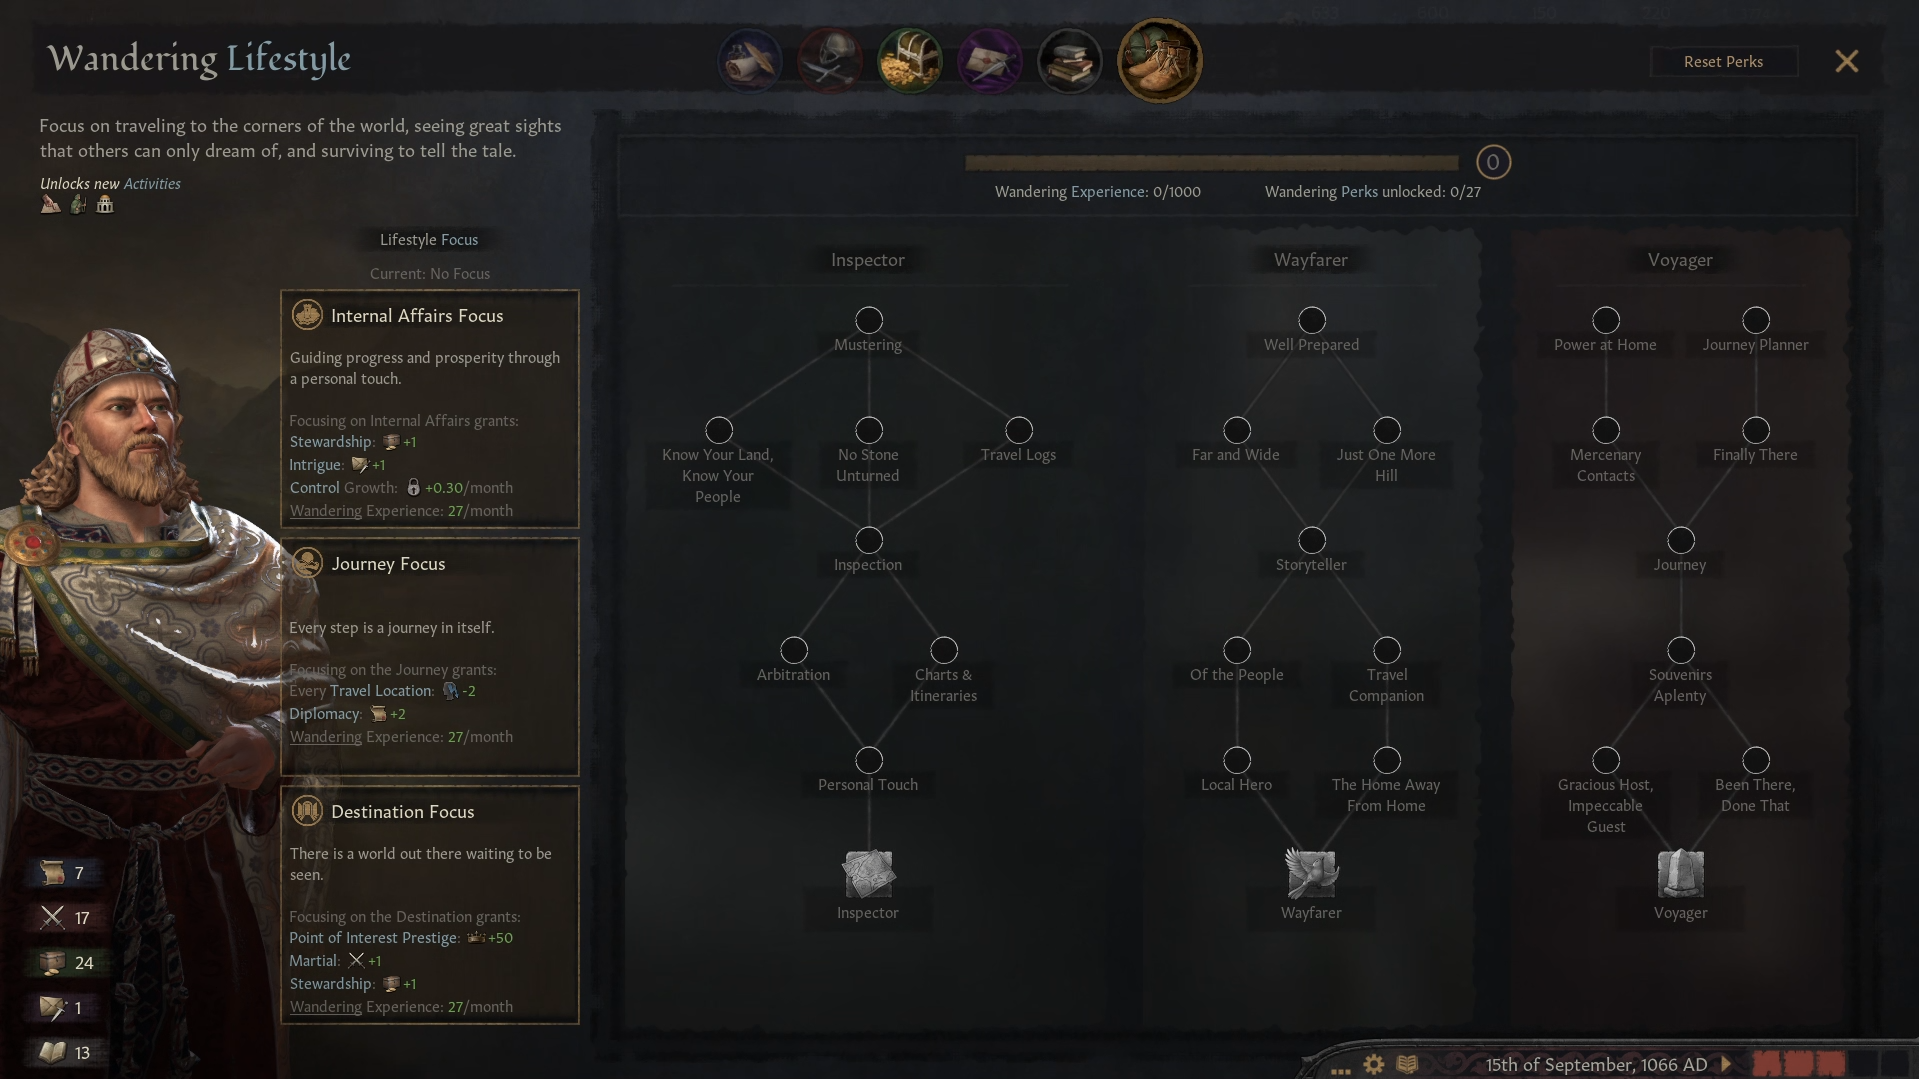
Task: Open the Diplomacy lifestyle scroll icon
Action: pyautogui.click(x=750, y=61)
